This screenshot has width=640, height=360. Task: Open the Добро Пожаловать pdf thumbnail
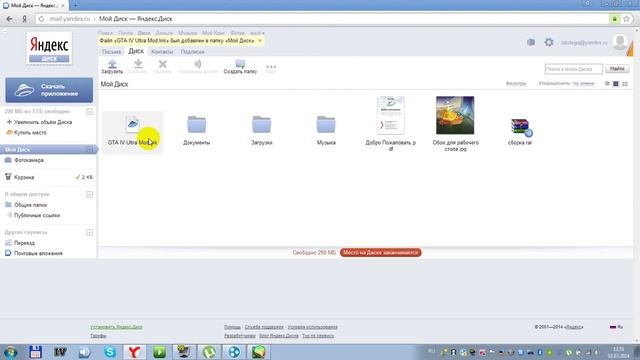[x=391, y=115]
